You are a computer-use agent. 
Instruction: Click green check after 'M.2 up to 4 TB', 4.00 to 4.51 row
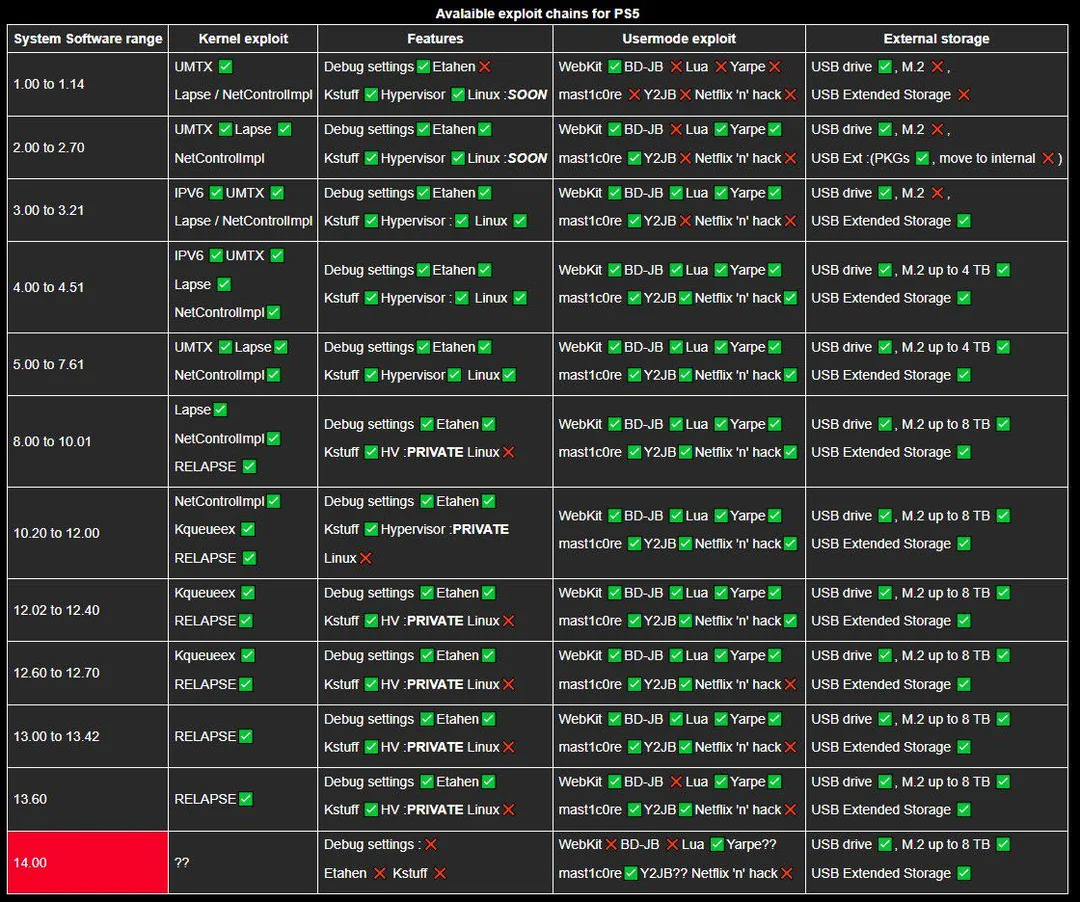pos(1004,270)
